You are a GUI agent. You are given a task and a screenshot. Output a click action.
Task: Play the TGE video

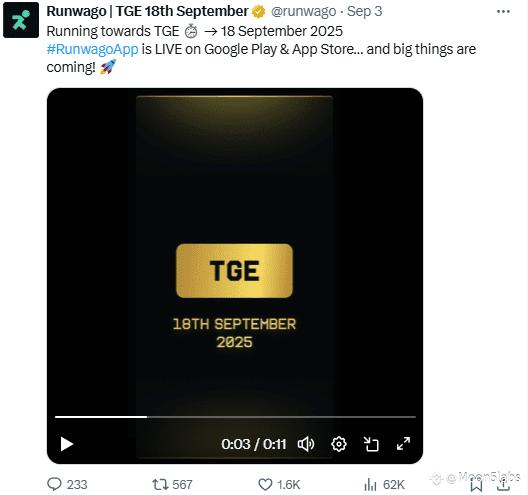click(67, 444)
